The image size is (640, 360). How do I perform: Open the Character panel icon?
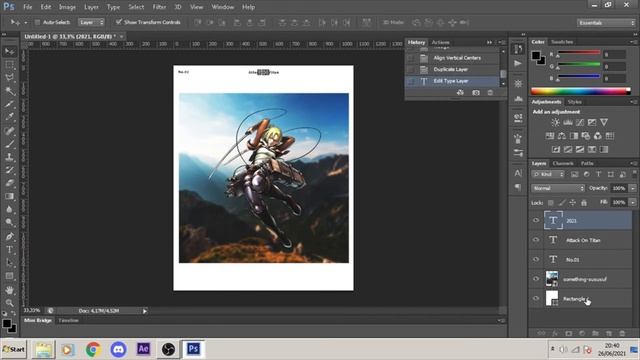[518, 173]
